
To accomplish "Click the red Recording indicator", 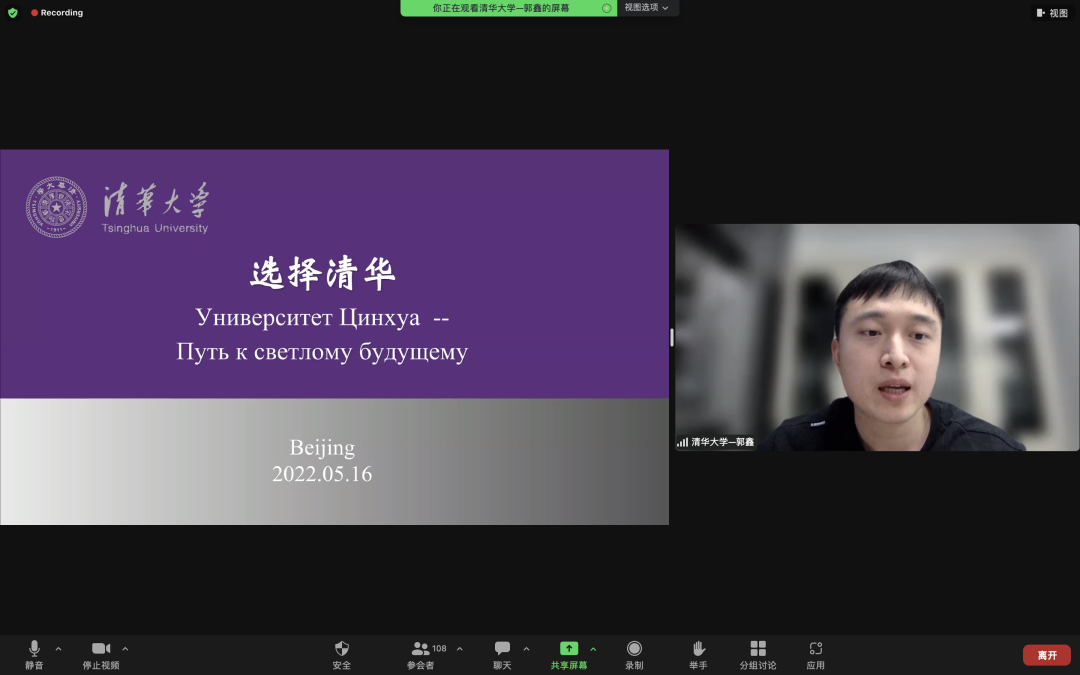I will (56, 12).
